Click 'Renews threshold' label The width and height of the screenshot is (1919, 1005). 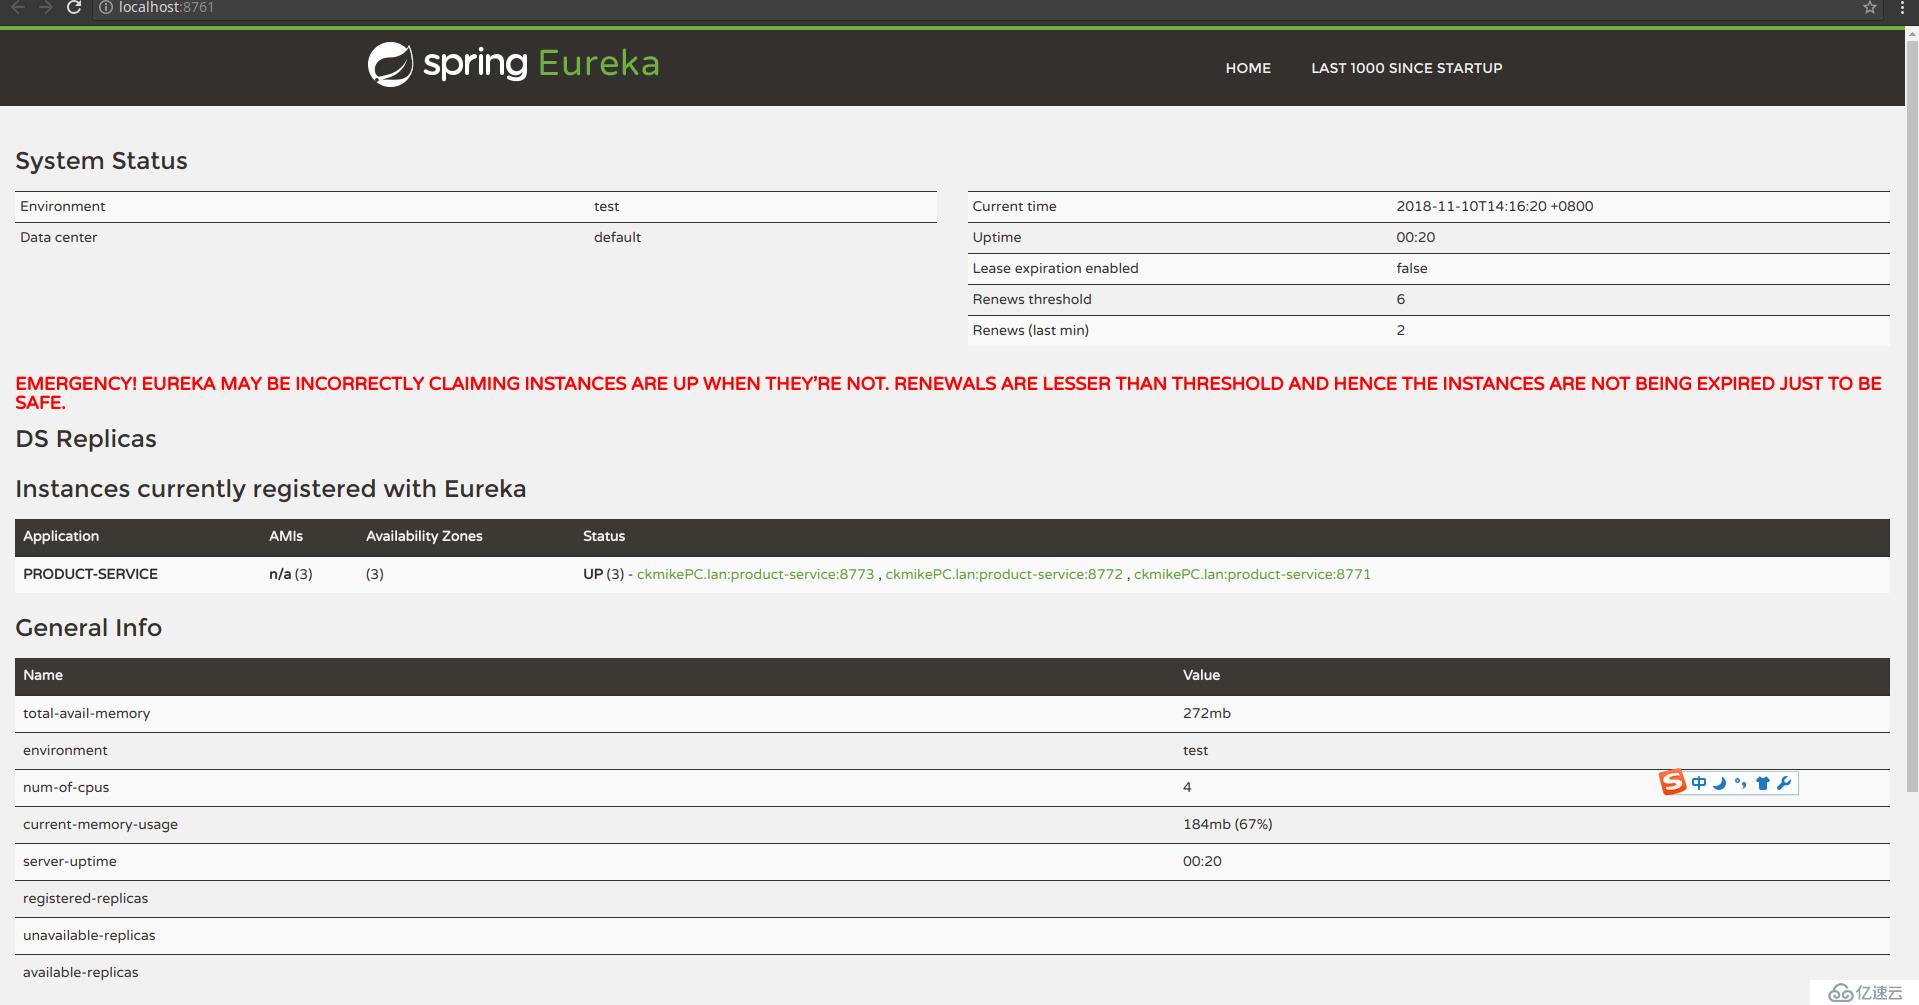[1032, 299]
